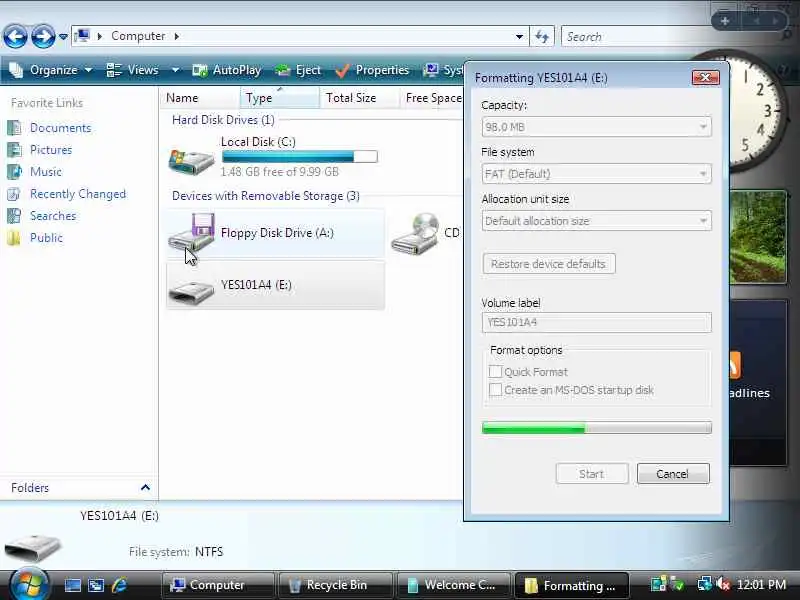The height and width of the screenshot is (600, 800).
Task: Click the Volume label text field
Action: 596,322
